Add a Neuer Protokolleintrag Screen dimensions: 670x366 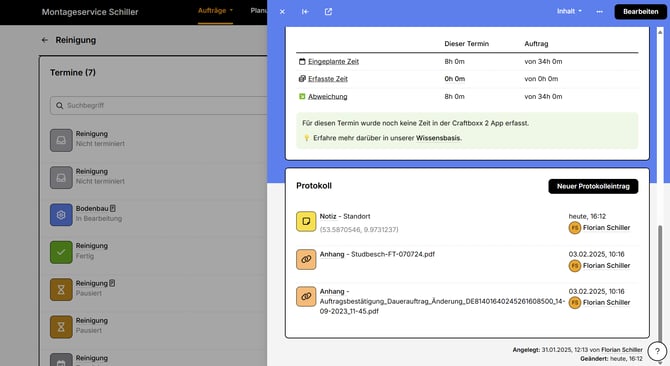593,186
